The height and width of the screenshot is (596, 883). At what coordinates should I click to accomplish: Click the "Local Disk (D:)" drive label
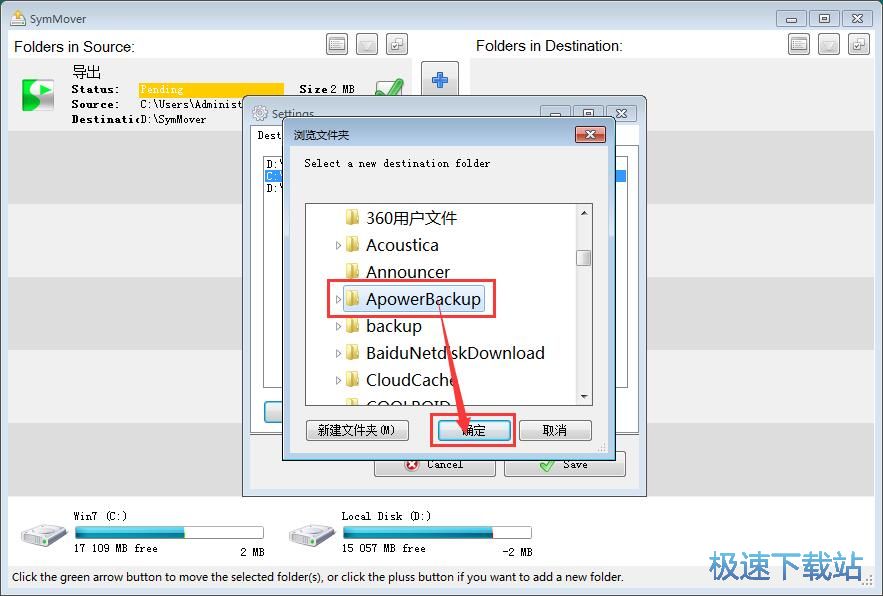(386, 516)
